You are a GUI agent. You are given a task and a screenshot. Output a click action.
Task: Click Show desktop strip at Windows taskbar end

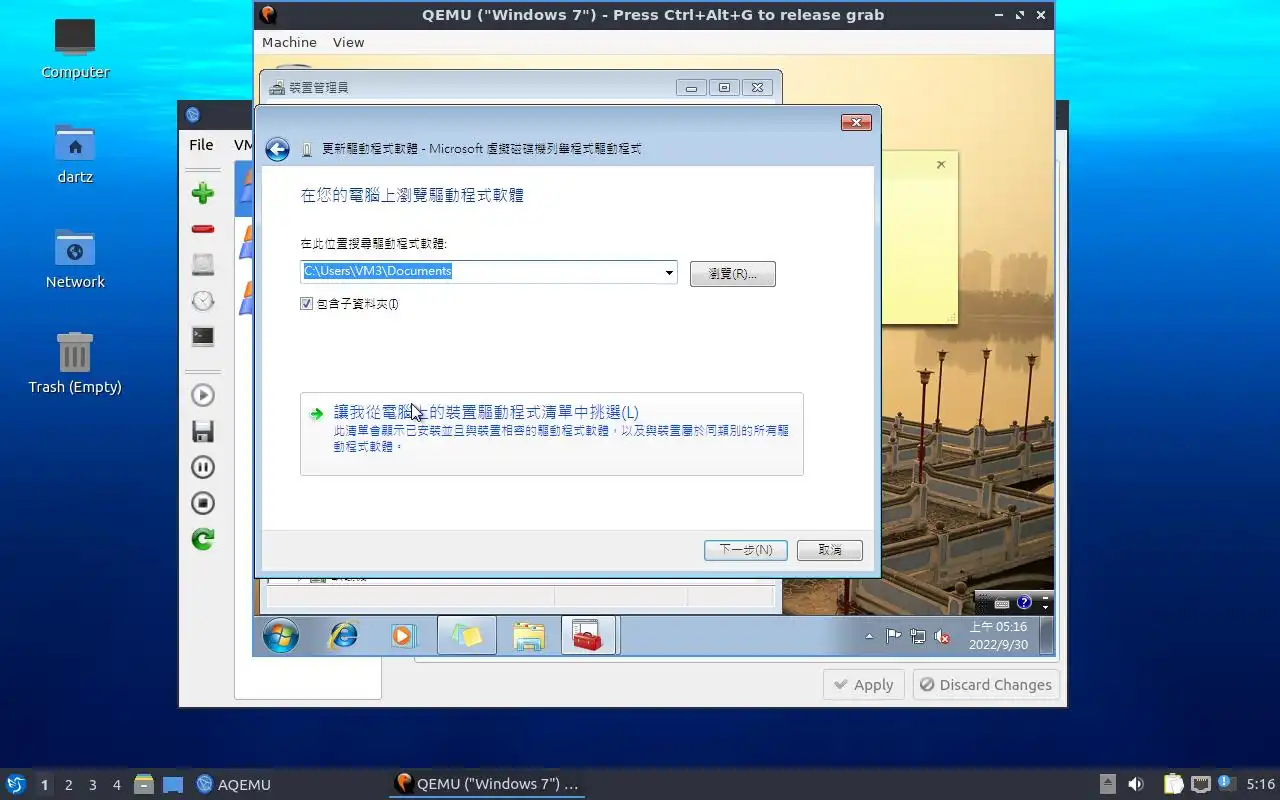click(x=1046, y=636)
